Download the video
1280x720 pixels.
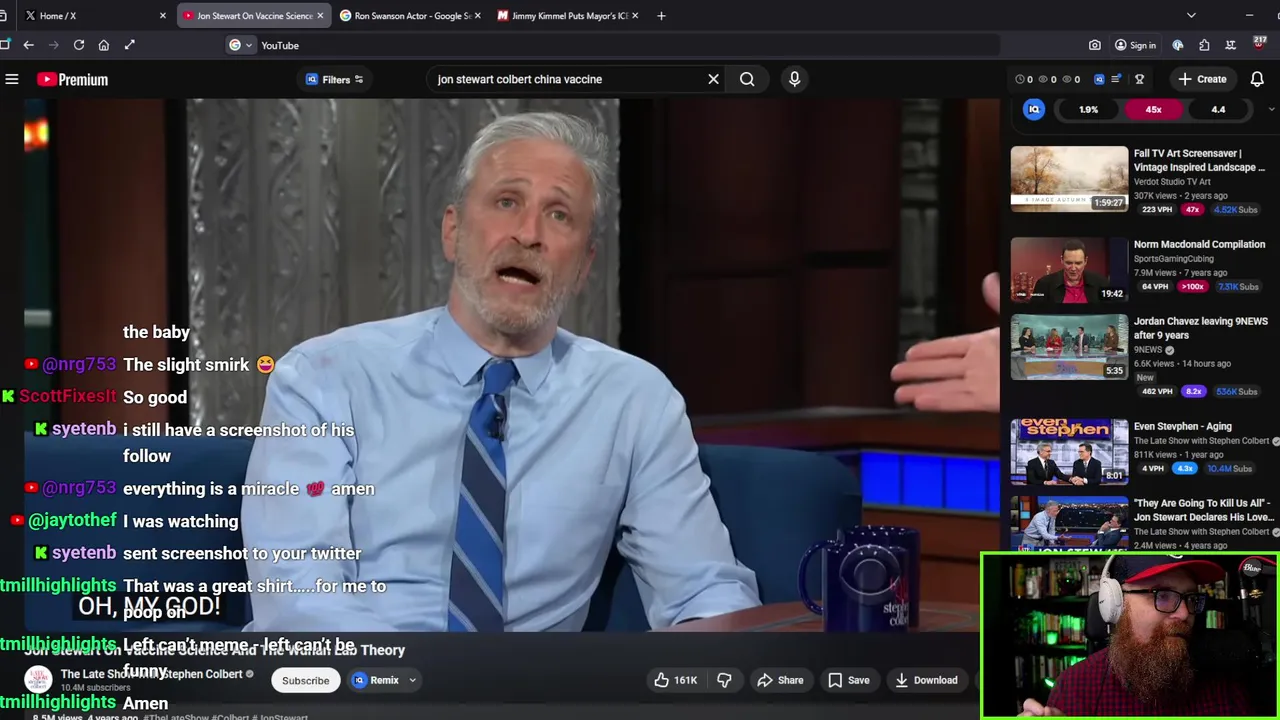[926, 680]
